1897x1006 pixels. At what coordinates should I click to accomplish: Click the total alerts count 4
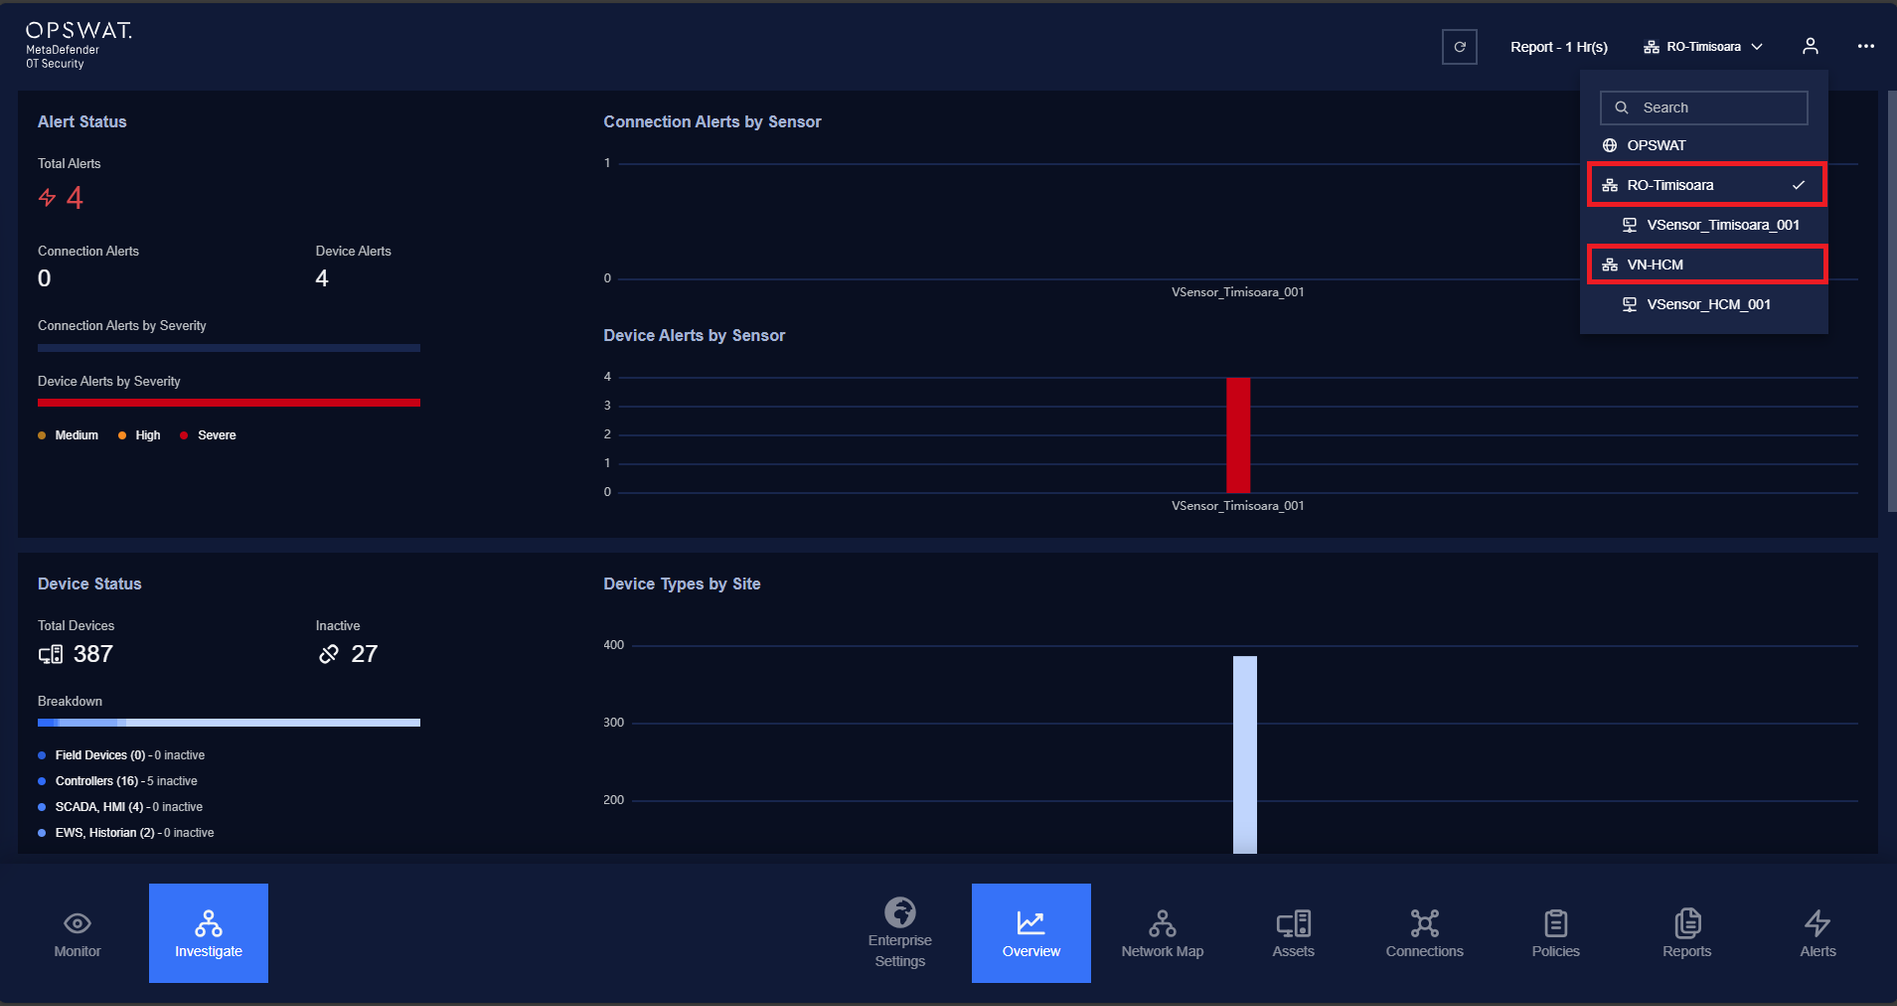(75, 198)
